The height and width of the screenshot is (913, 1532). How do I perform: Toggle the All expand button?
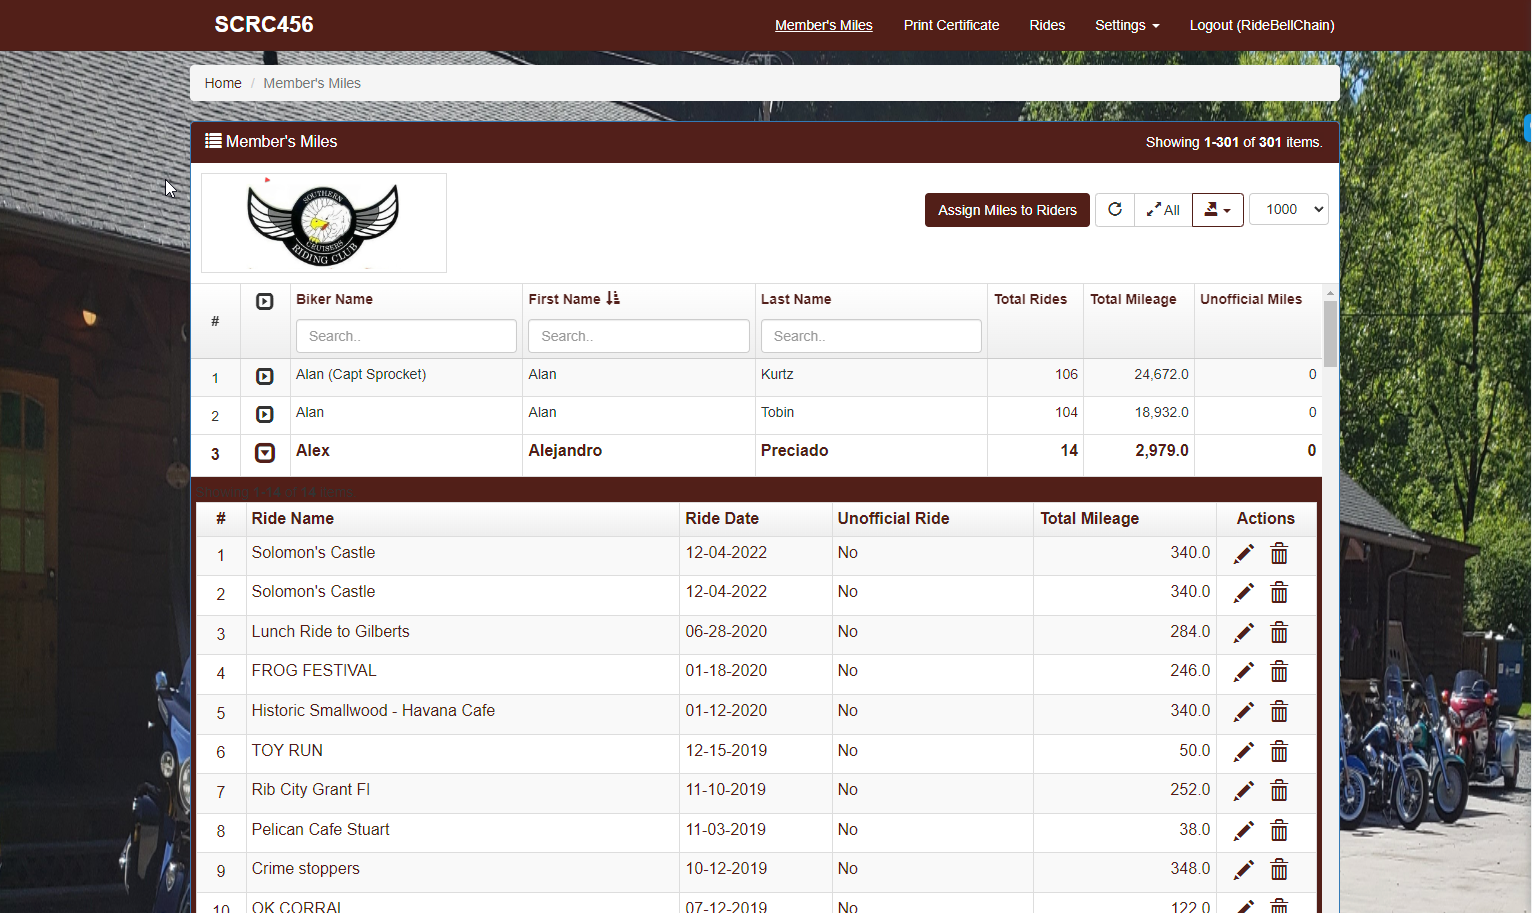click(1163, 210)
